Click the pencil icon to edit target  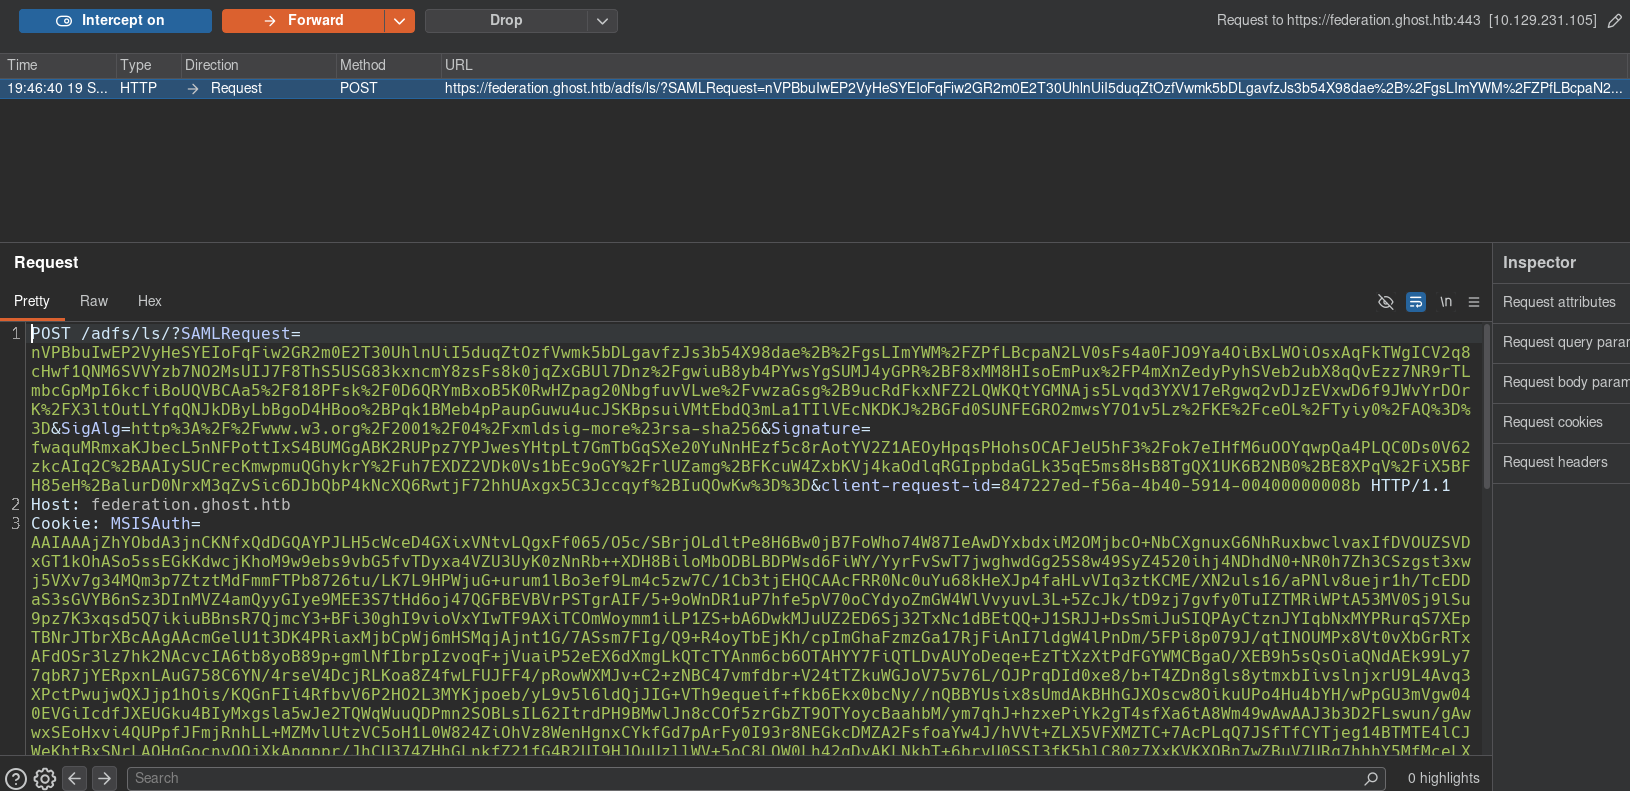tap(1615, 21)
